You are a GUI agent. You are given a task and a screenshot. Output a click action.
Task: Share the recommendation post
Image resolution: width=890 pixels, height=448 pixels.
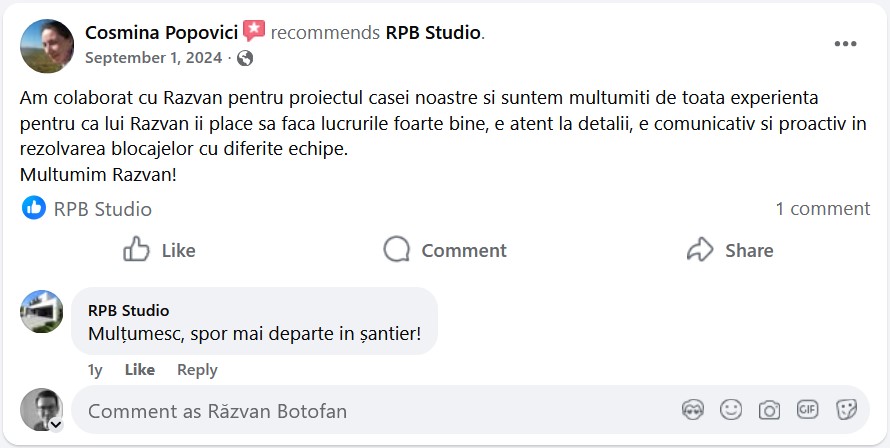click(730, 250)
